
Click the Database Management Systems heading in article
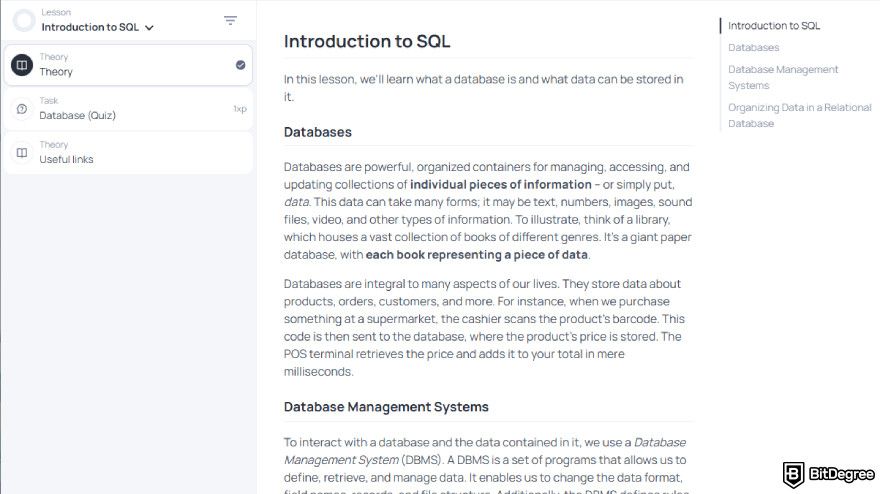386,407
